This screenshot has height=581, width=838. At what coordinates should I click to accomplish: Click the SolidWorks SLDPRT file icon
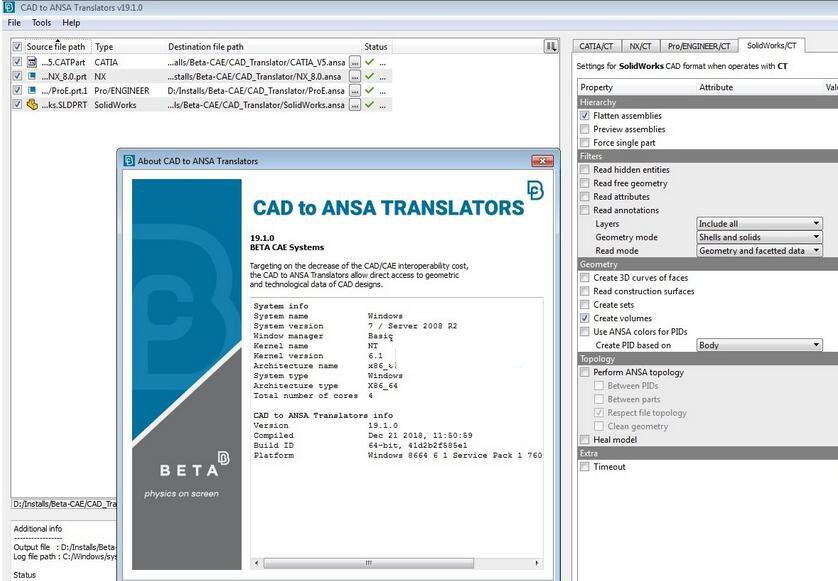[x=32, y=105]
